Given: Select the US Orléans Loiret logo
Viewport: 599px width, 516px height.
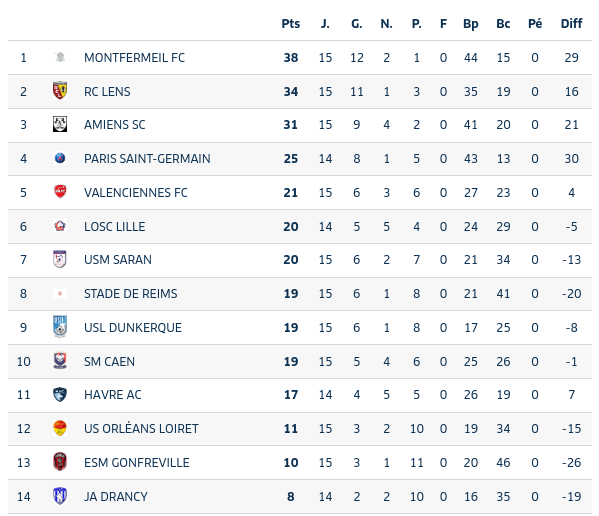Looking at the screenshot, I should click(60, 428).
